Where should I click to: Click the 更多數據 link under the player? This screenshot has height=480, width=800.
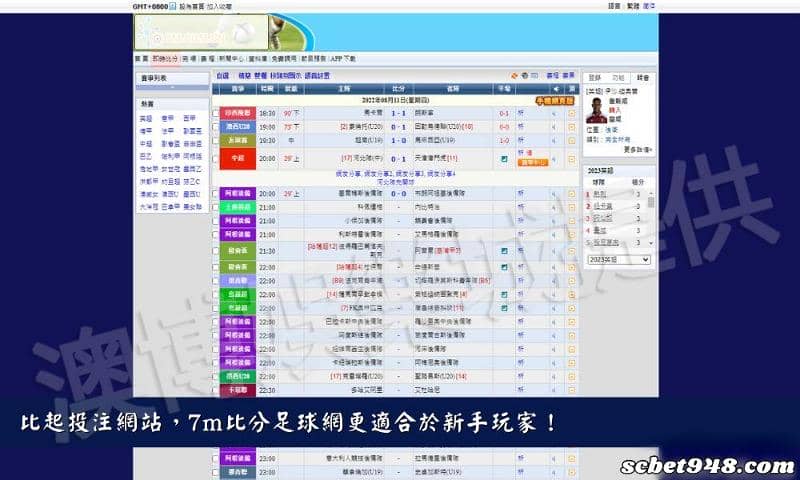pyautogui.click(x=637, y=149)
